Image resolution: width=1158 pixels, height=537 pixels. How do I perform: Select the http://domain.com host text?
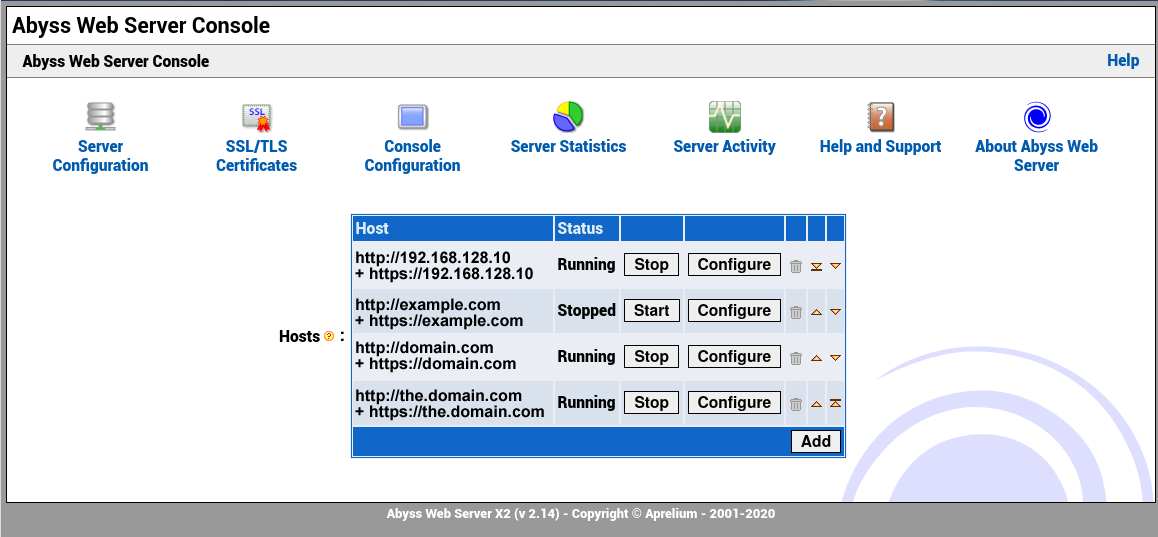pos(424,348)
